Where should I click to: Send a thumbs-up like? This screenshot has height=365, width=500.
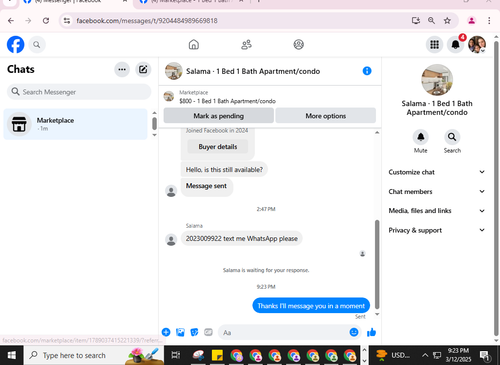coord(371,332)
